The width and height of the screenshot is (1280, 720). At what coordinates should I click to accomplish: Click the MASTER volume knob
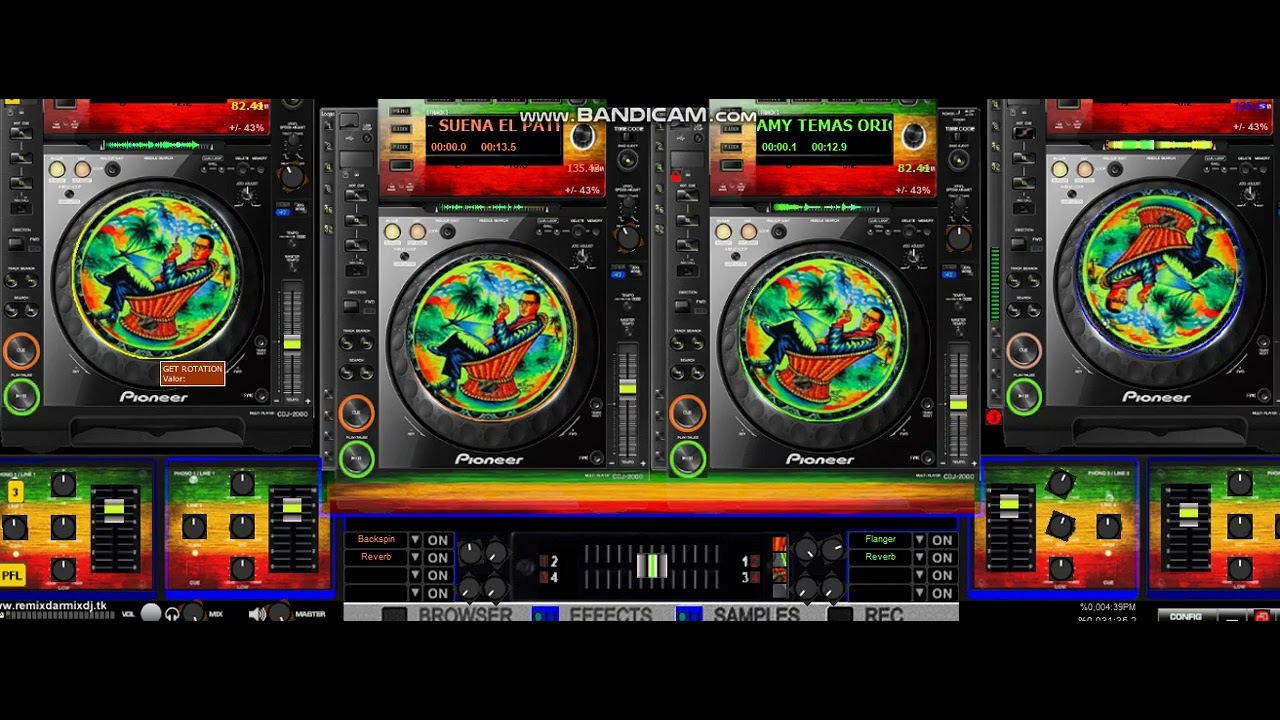coord(280,612)
